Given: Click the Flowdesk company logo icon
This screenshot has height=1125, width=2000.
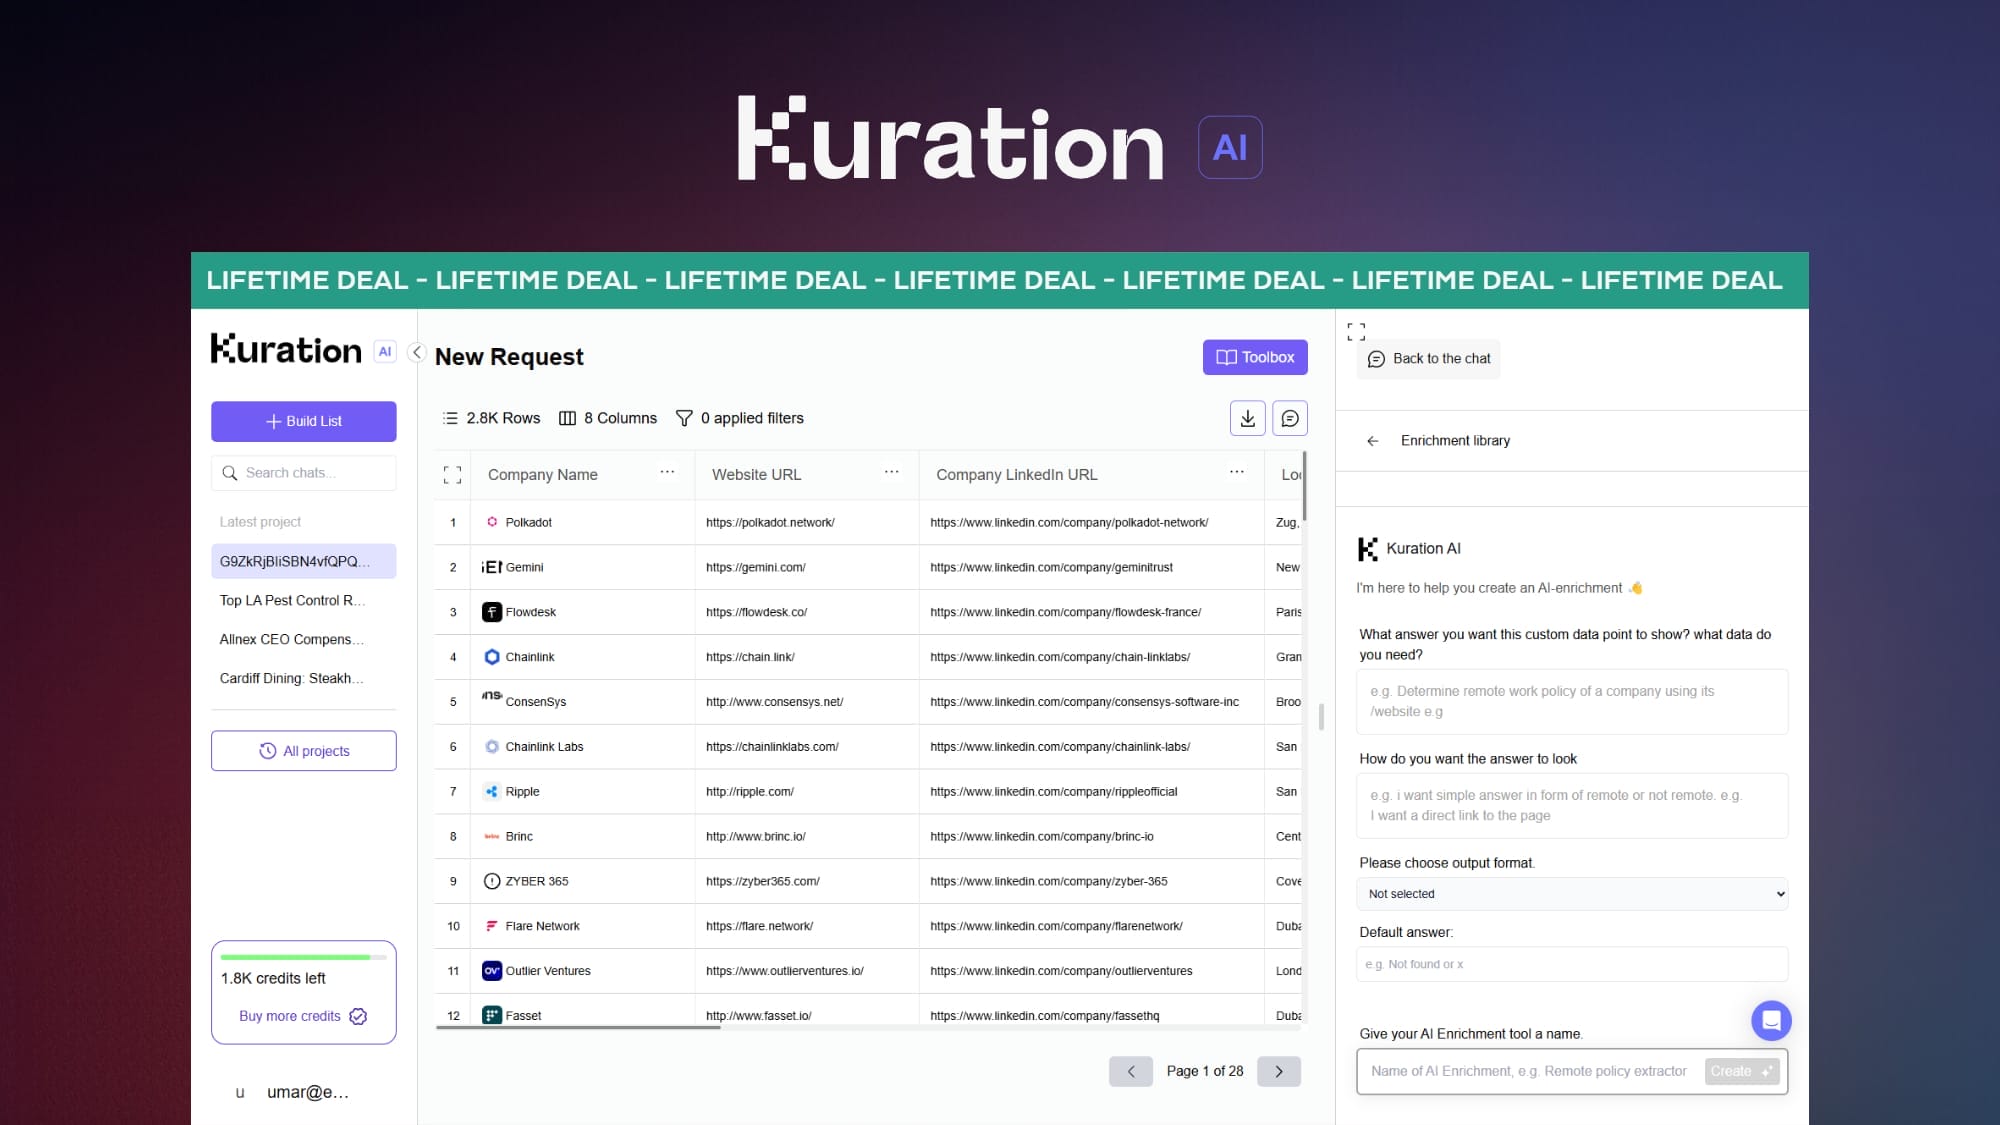Looking at the screenshot, I should click(492, 612).
